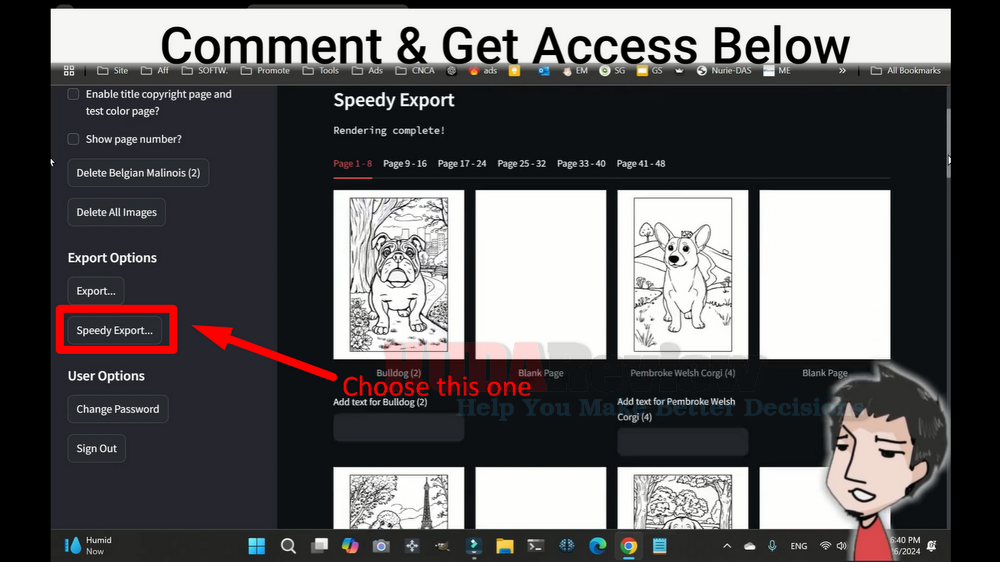Screen dimensions: 1000x562
Task: Open the browser apps grid icon
Action: click(69, 71)
